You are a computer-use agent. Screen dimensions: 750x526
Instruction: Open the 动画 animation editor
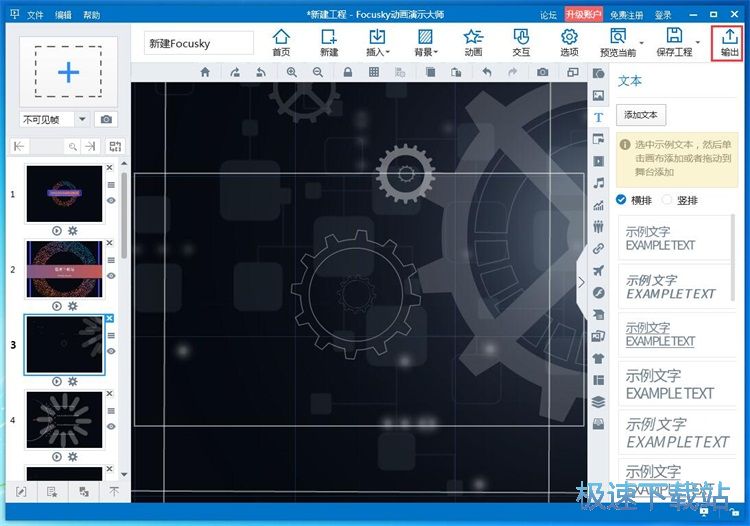click(473, 43)
